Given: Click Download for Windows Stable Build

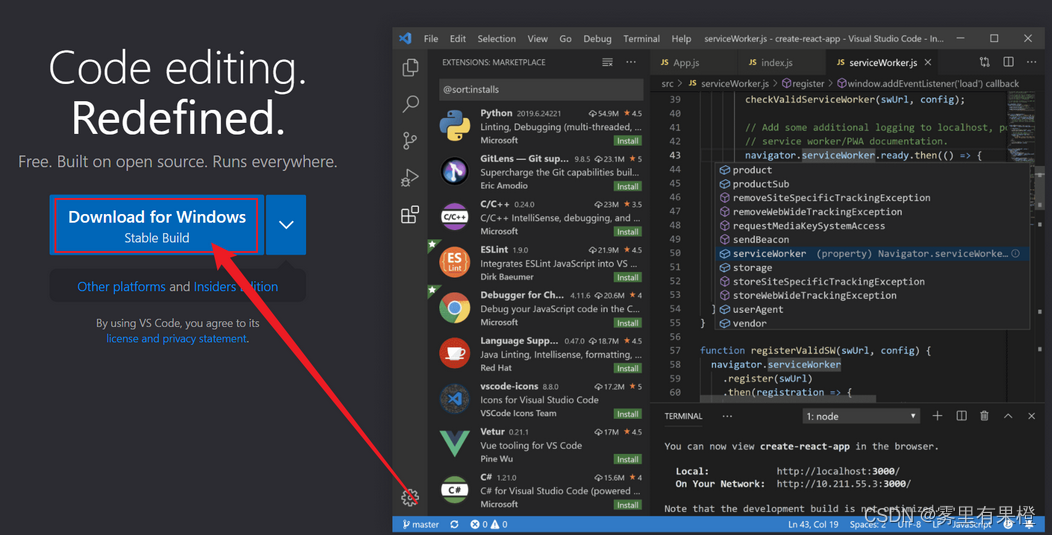Looking at the screenshot, I should [156, 226].
